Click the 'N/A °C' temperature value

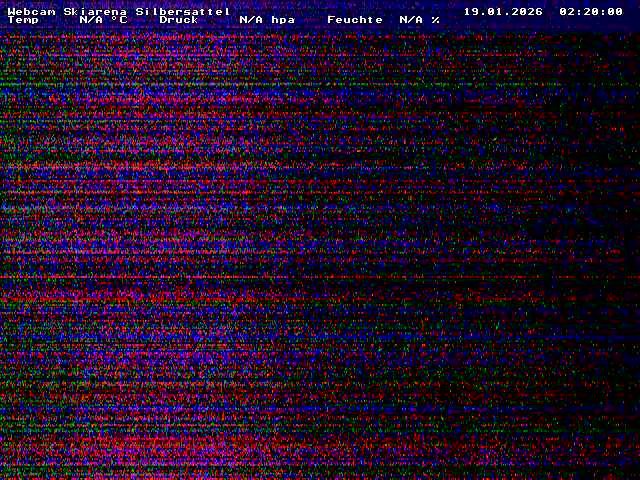pos(103,20)
